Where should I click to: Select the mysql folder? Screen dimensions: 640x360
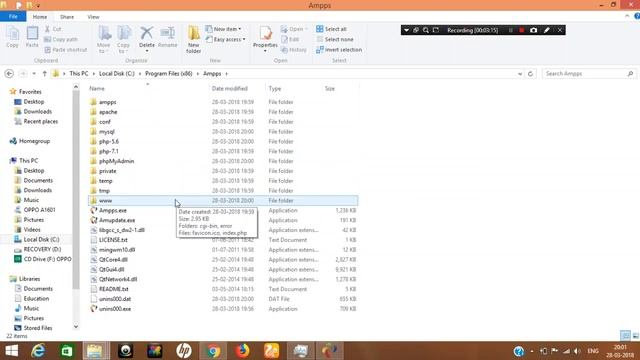(107, 131)
